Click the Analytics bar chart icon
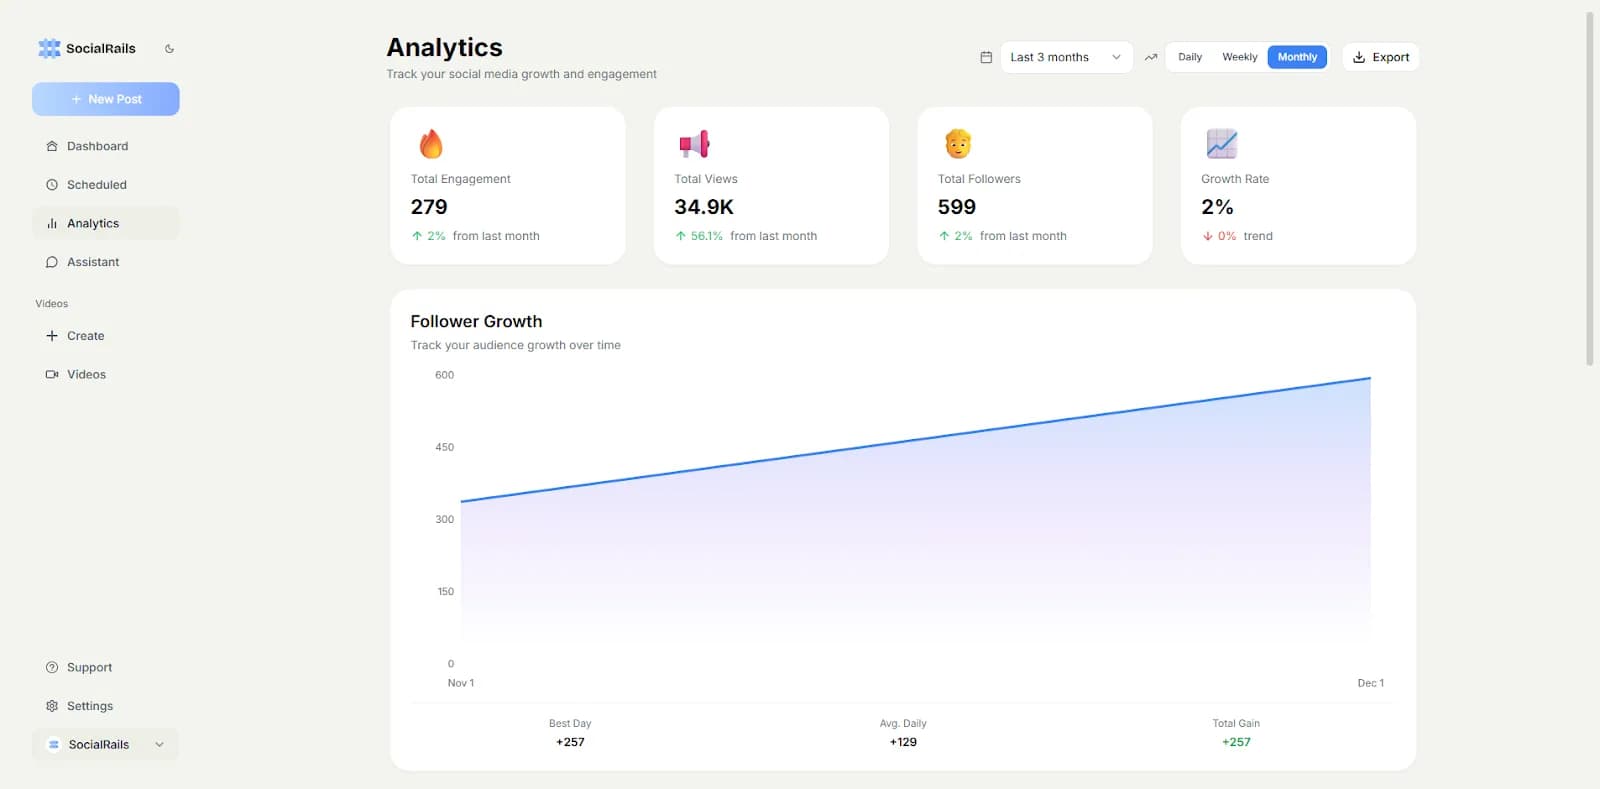The height and width of the screenshot is (789, 1600). 52,223
